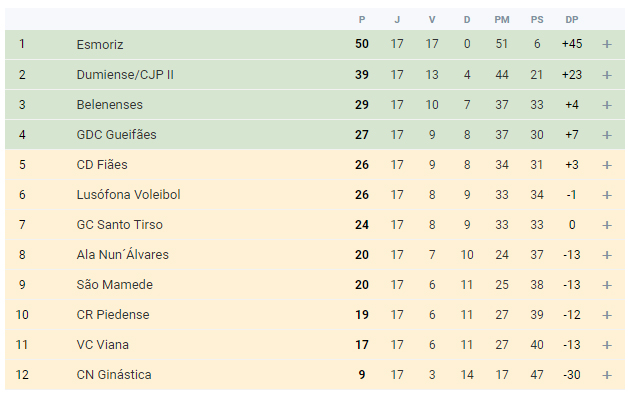The height and width of the screenshot is (397, 628).
Task: Open the plus icon beside Belenenses
Action: click(x=607, y=105)
